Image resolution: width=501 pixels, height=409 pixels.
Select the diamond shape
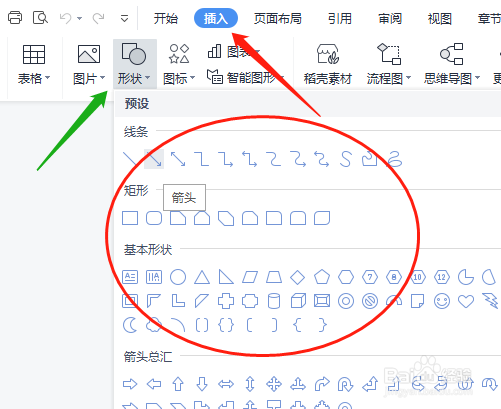(x=298, y=277)
